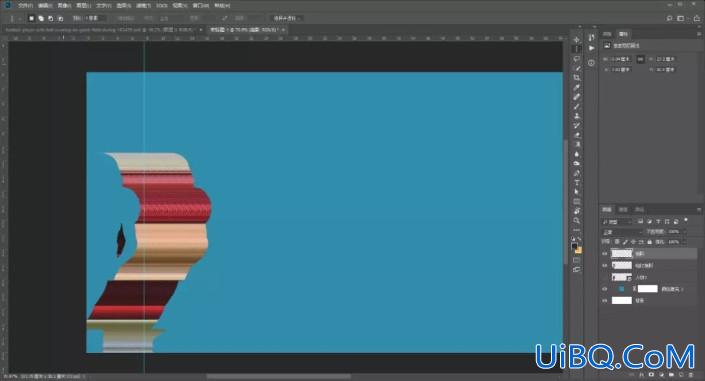
Task: Open the File menu
Action: (x=25, y=5)
